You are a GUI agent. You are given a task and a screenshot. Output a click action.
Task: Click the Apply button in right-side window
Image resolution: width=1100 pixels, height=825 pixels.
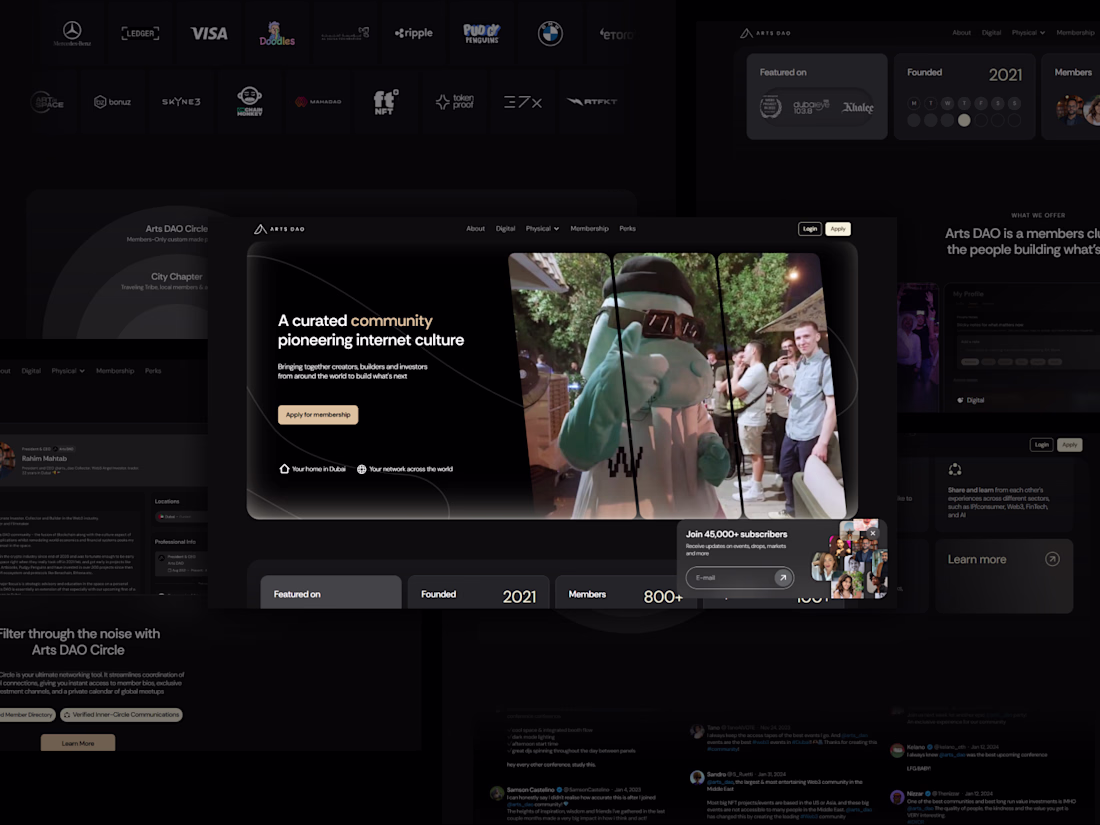pos(1069,445)
